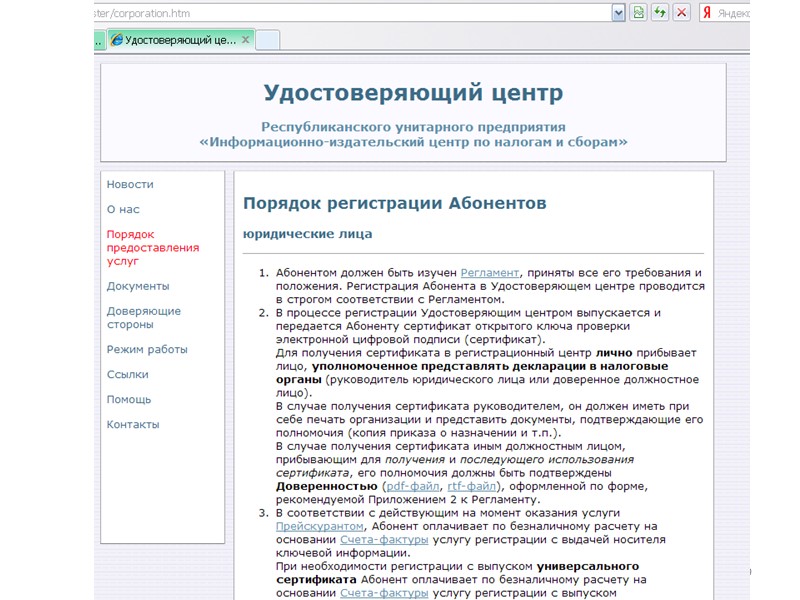This screenshot has height=600, width=800.
Task: Click the Internet Explorer favicon on tab
Action: coord(117,40)
